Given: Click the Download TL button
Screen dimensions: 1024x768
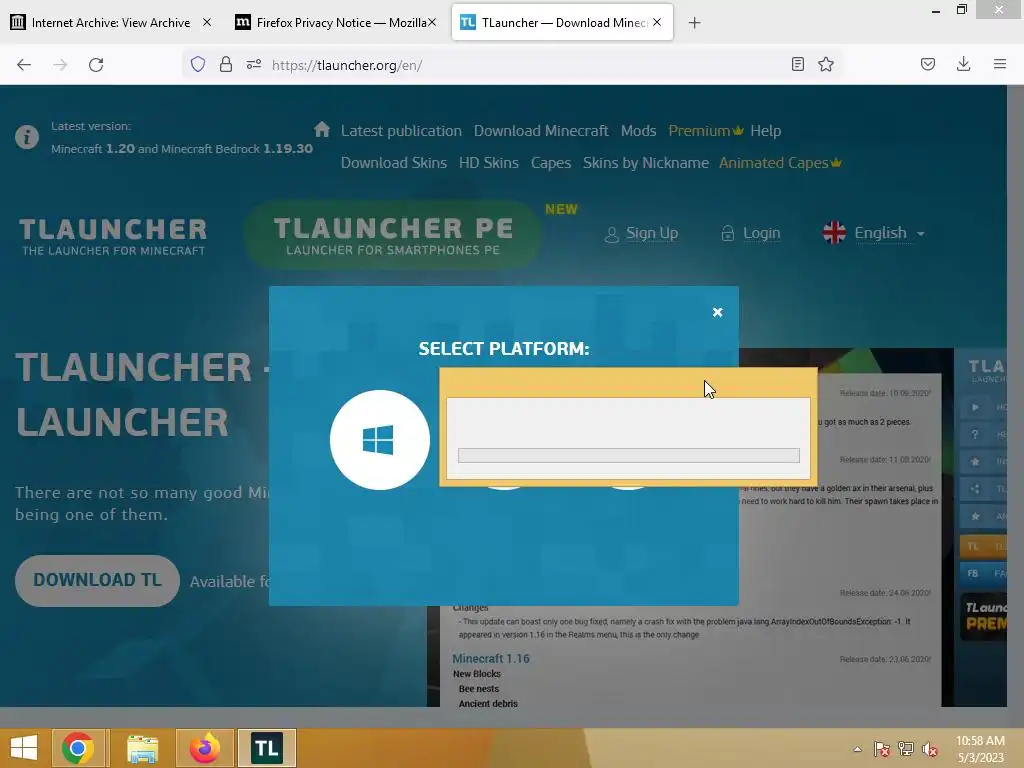Looking at the screenshot, I should 97,580.
